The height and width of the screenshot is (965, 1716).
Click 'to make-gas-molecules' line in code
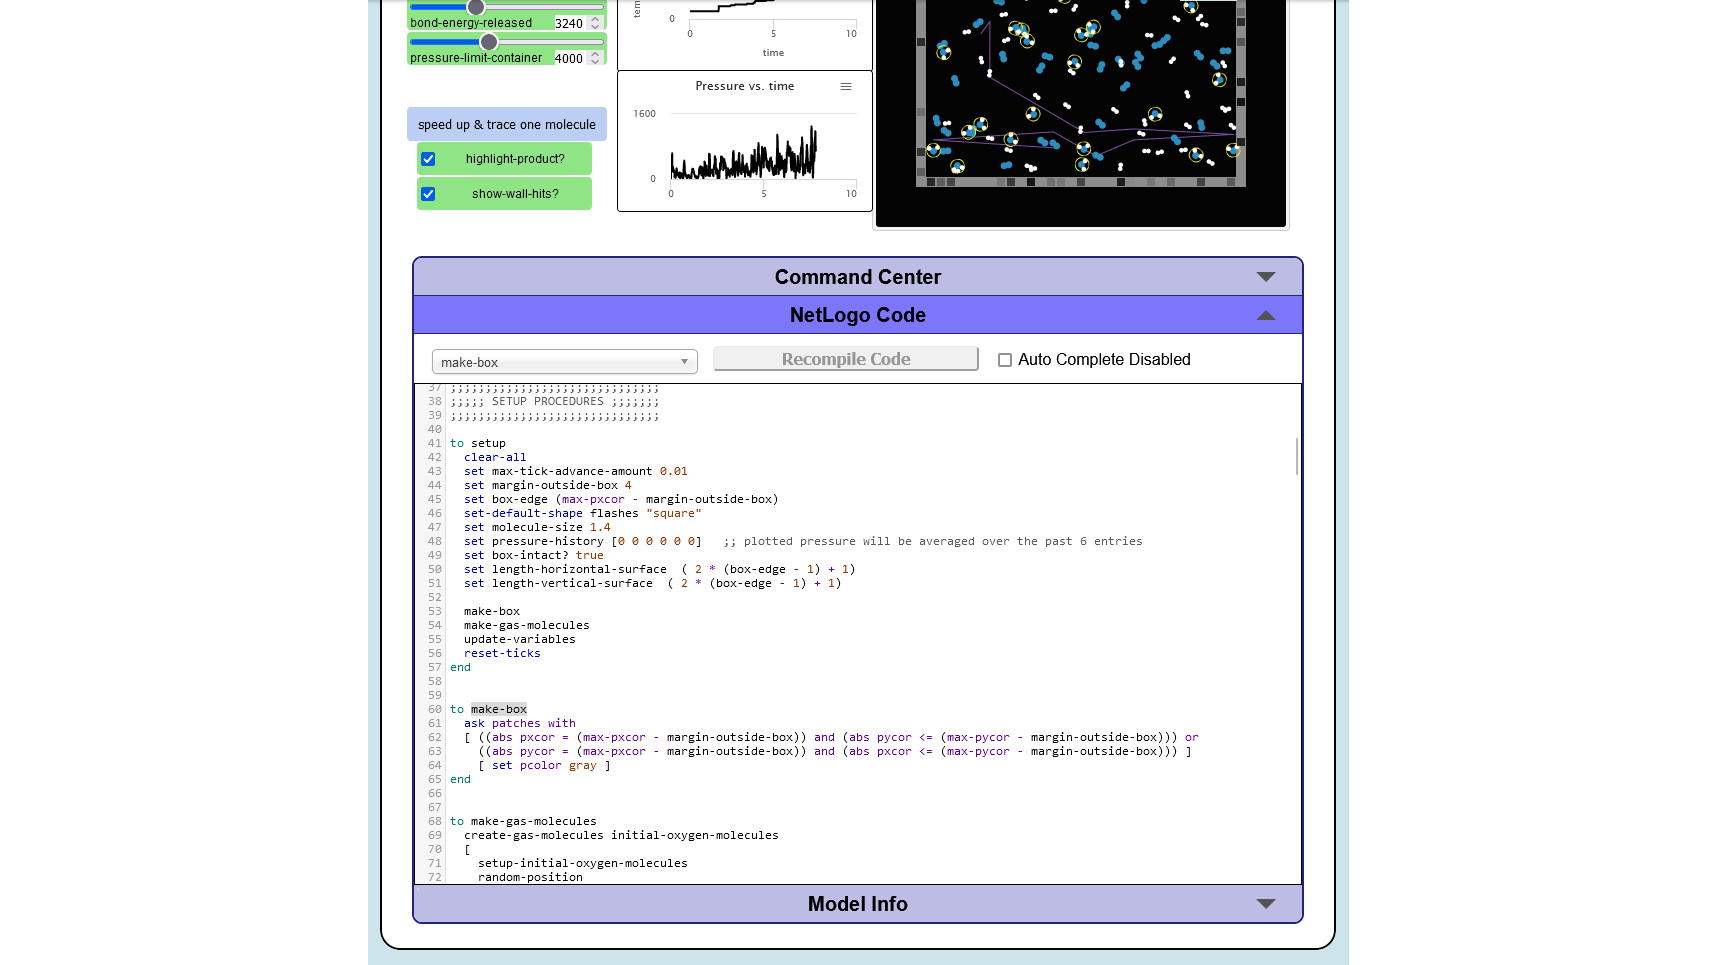[x=523, y=821]
